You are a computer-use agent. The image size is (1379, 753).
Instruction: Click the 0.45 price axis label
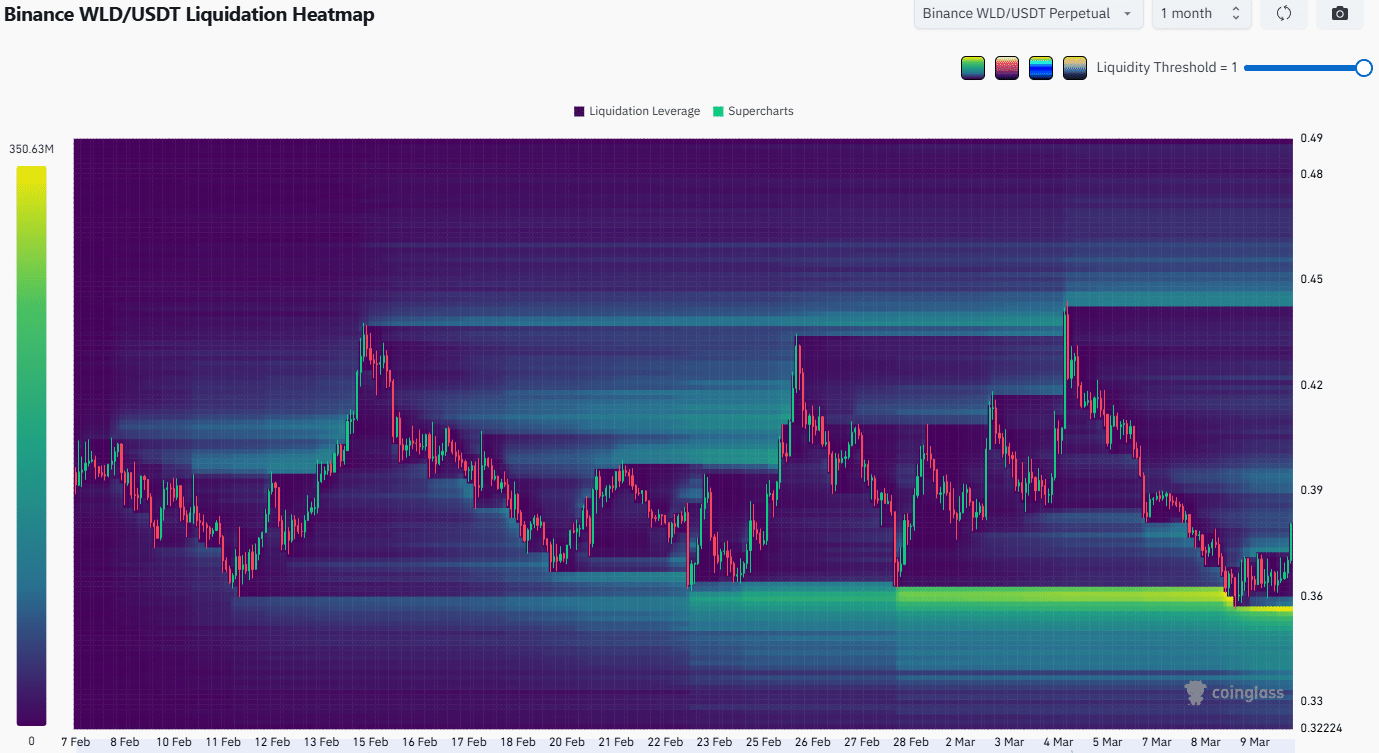pyautogui.click(x=1310, y=279)
